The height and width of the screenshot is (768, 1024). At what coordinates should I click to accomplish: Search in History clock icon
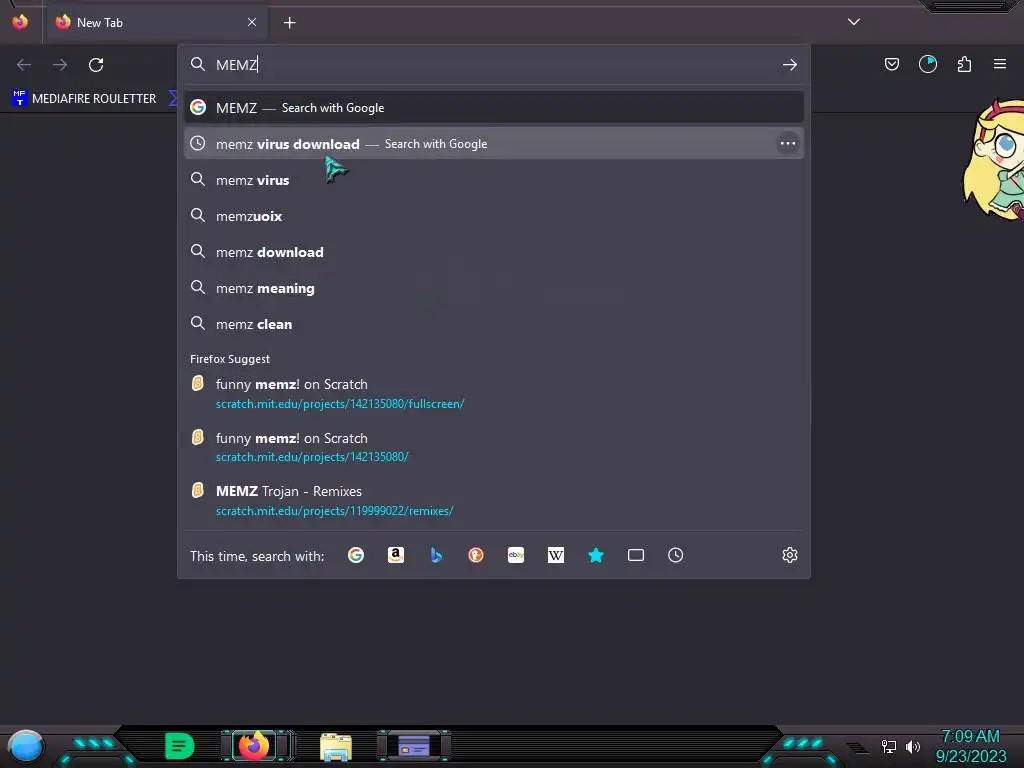tap(675, 555)
